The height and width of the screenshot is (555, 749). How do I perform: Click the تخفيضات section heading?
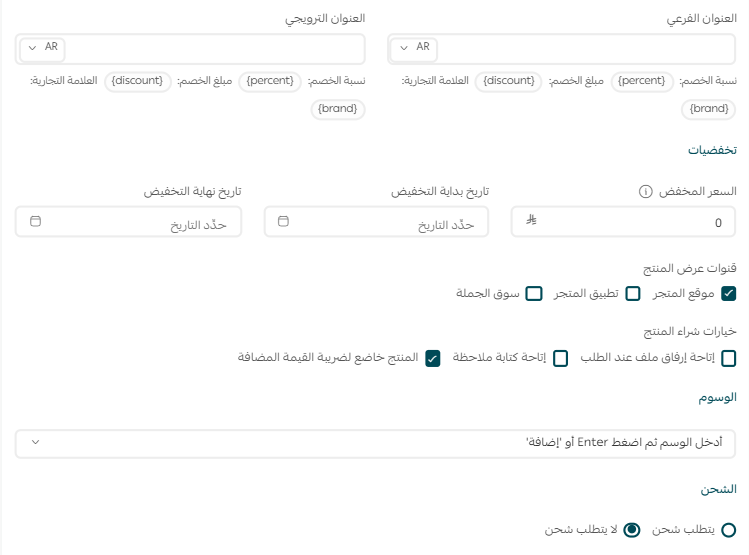tap(712, 150)
